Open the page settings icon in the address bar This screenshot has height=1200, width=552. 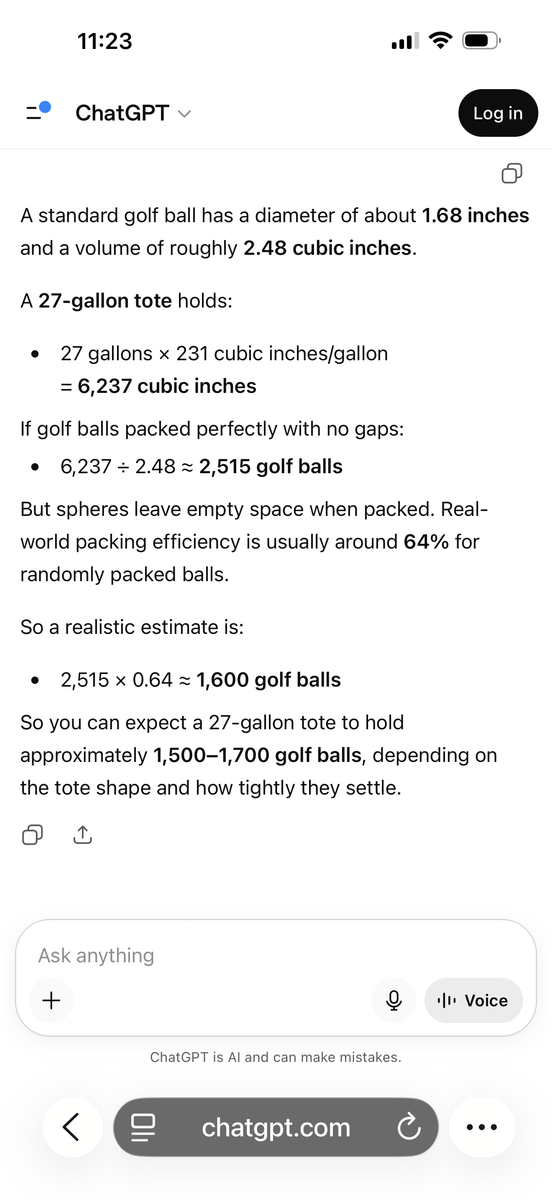(x=143, y=1128)
